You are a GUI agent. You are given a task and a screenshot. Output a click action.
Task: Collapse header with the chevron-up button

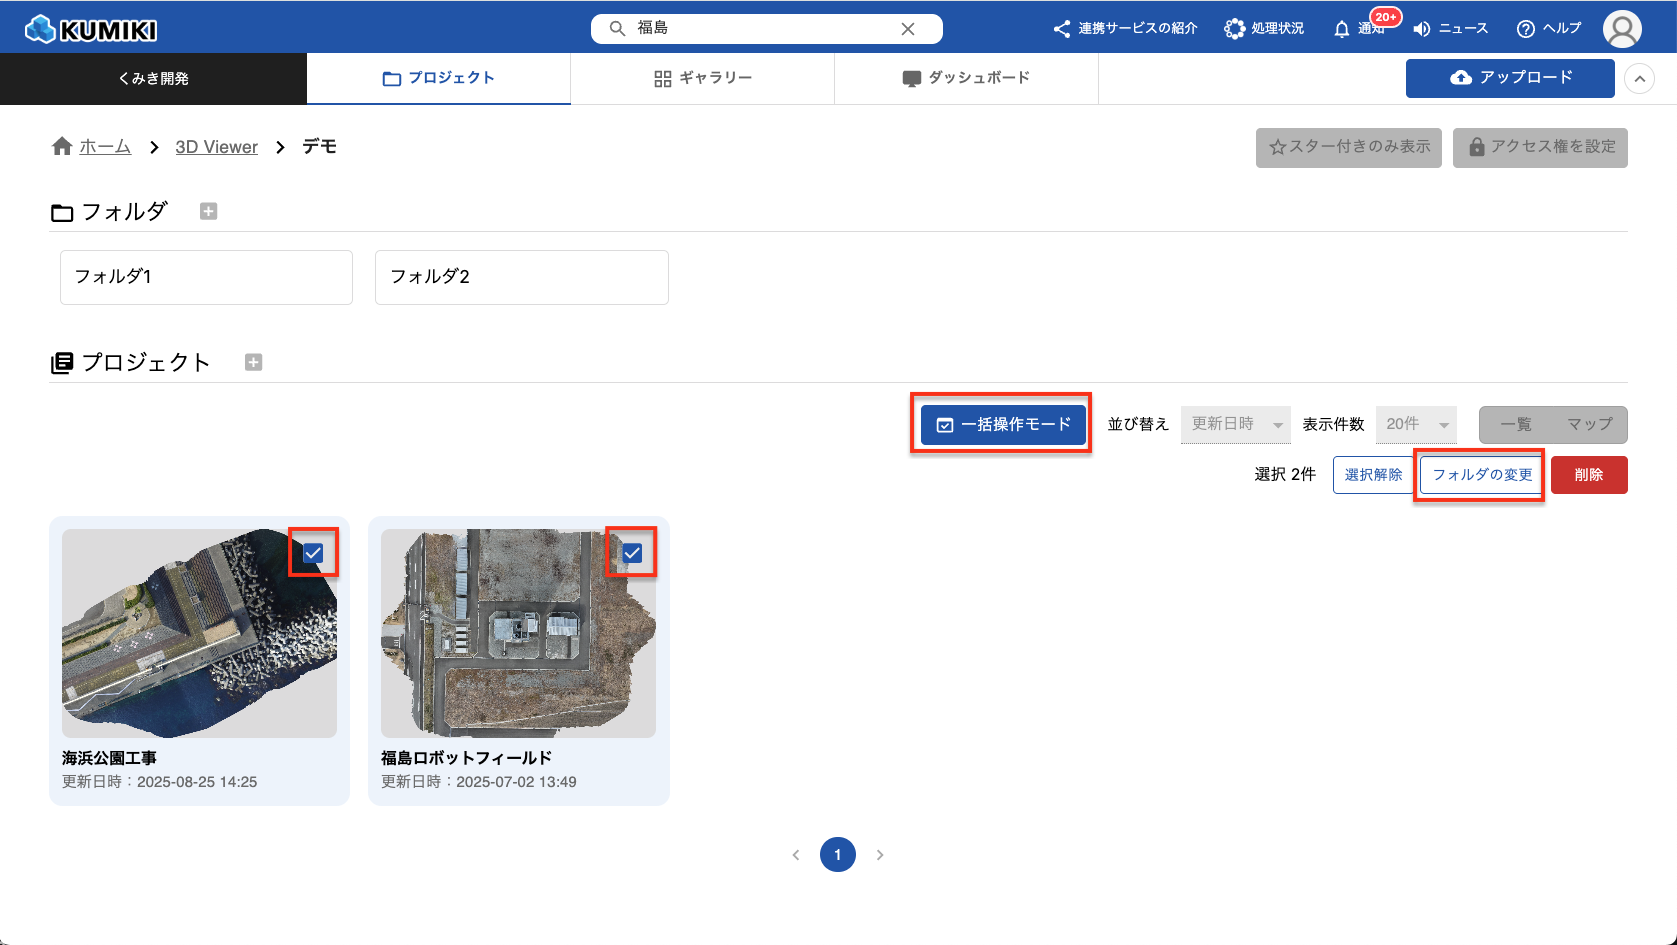(1639, 79)
